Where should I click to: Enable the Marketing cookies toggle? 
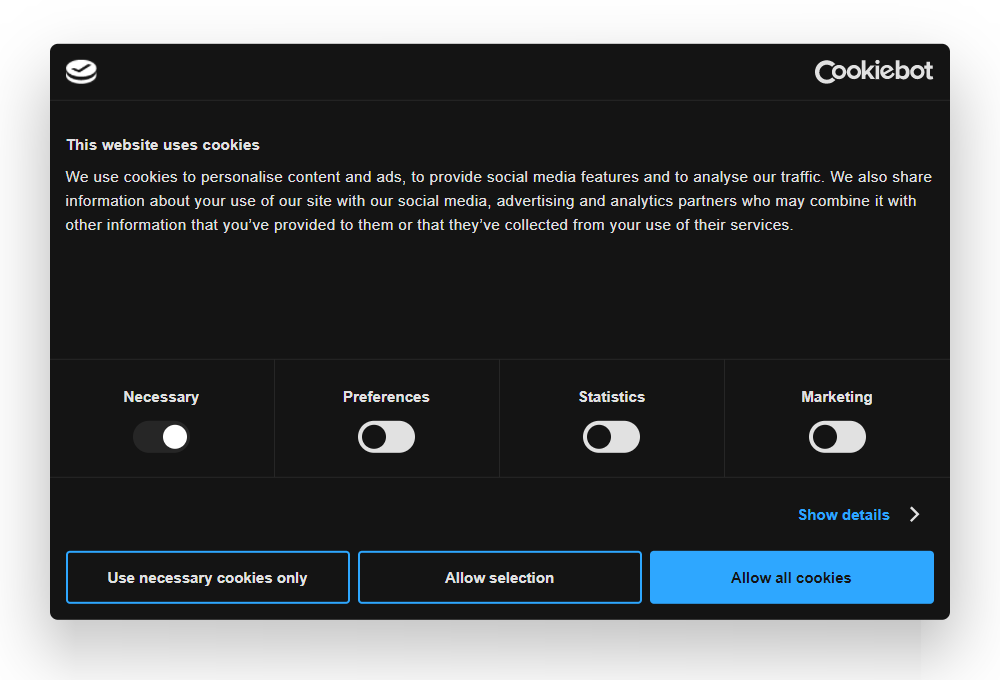click(x=837, y=437)
